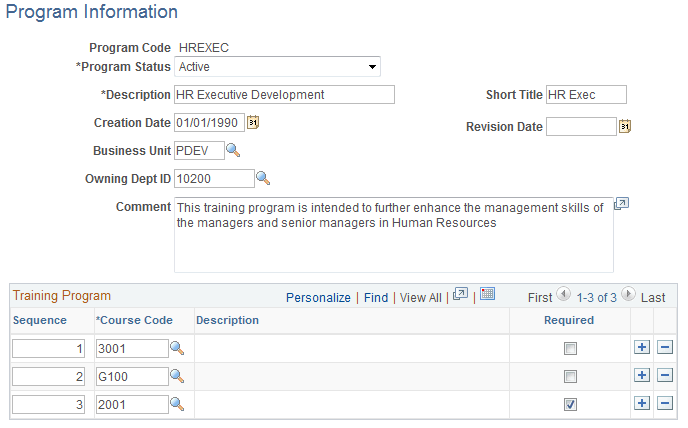This screenshot has width=688, height=428.
Task: Open the Creation Date calendar picker
Action: 253,123
